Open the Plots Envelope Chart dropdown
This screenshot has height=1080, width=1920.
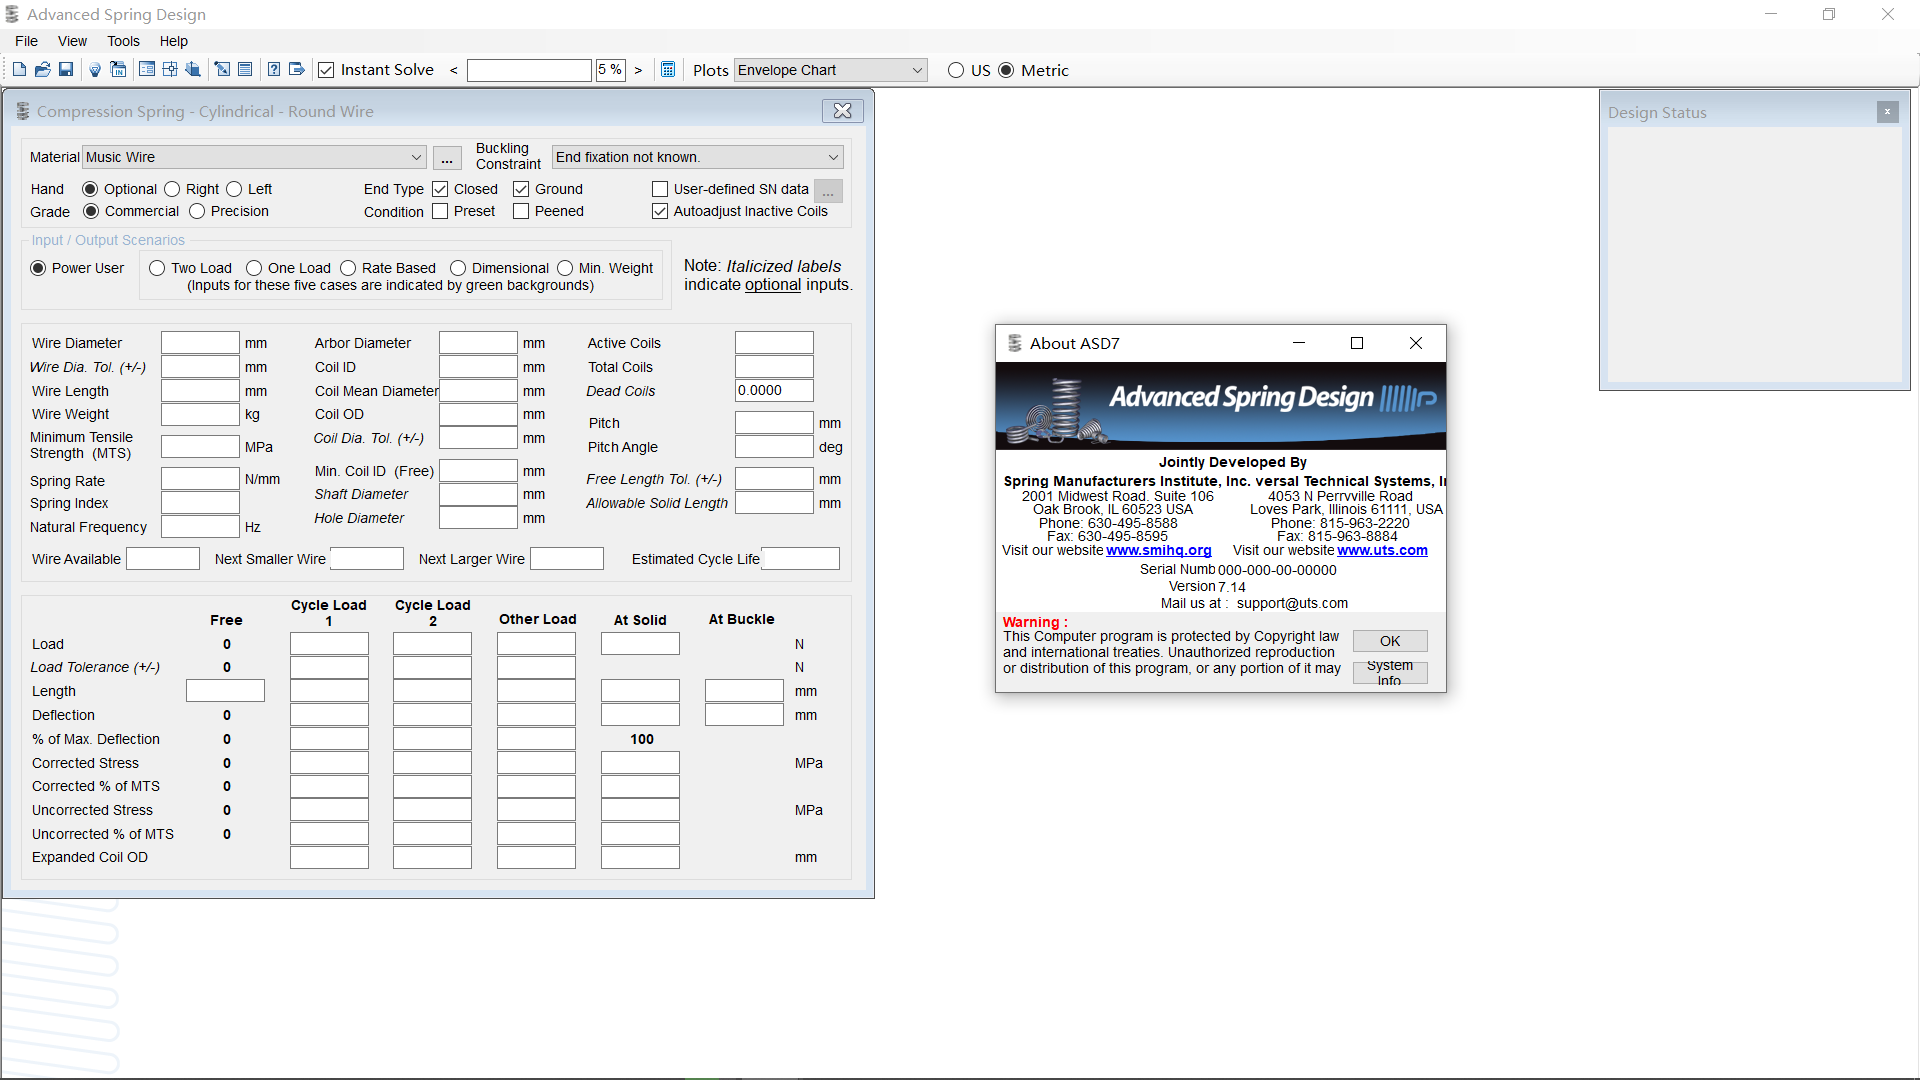(830, 70)
